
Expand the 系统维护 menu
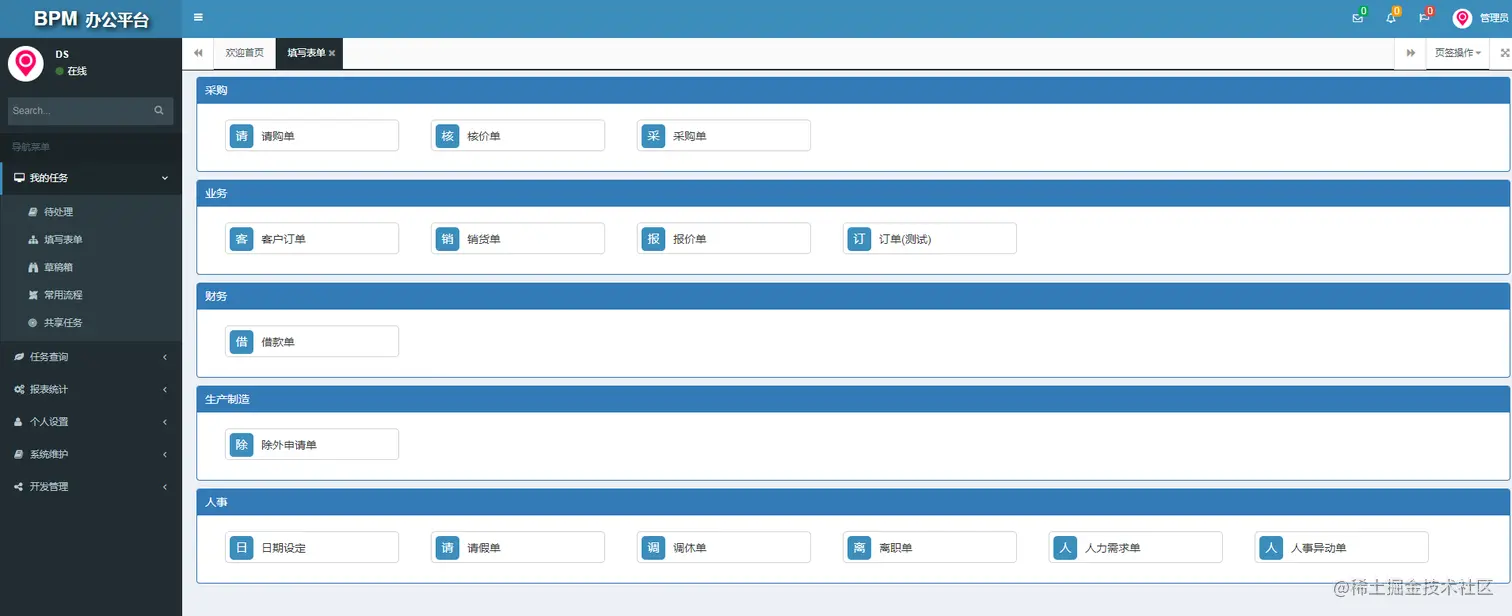coord(91,454)
